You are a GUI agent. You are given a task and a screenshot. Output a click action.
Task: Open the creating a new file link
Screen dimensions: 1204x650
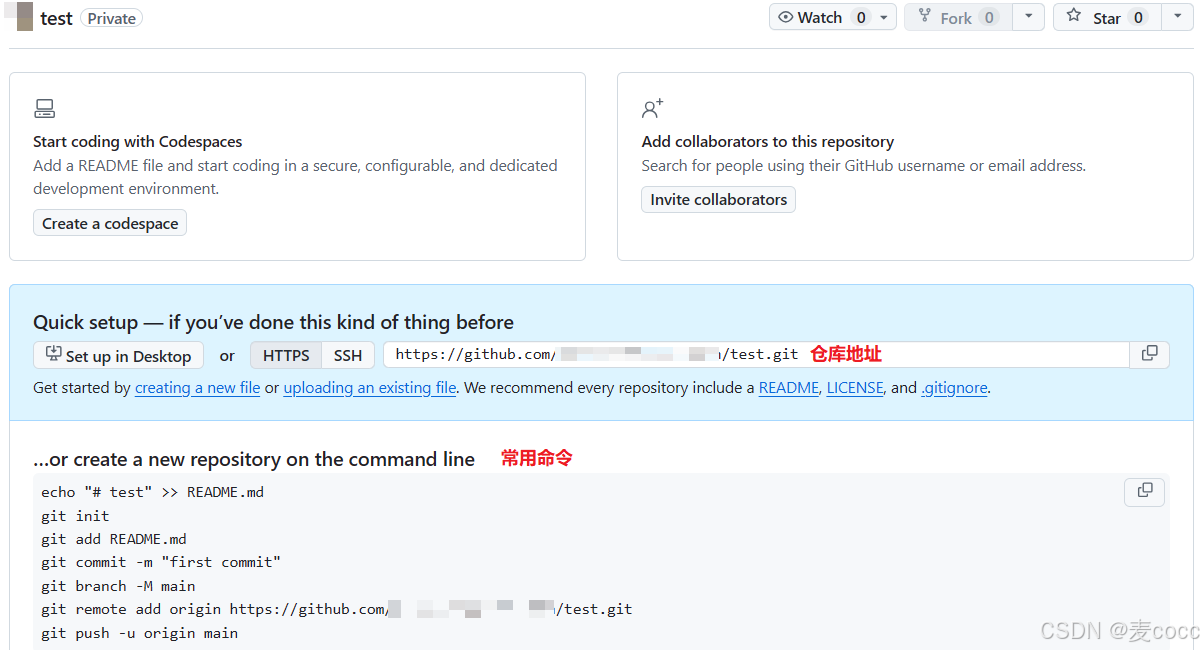pos(197,388)
